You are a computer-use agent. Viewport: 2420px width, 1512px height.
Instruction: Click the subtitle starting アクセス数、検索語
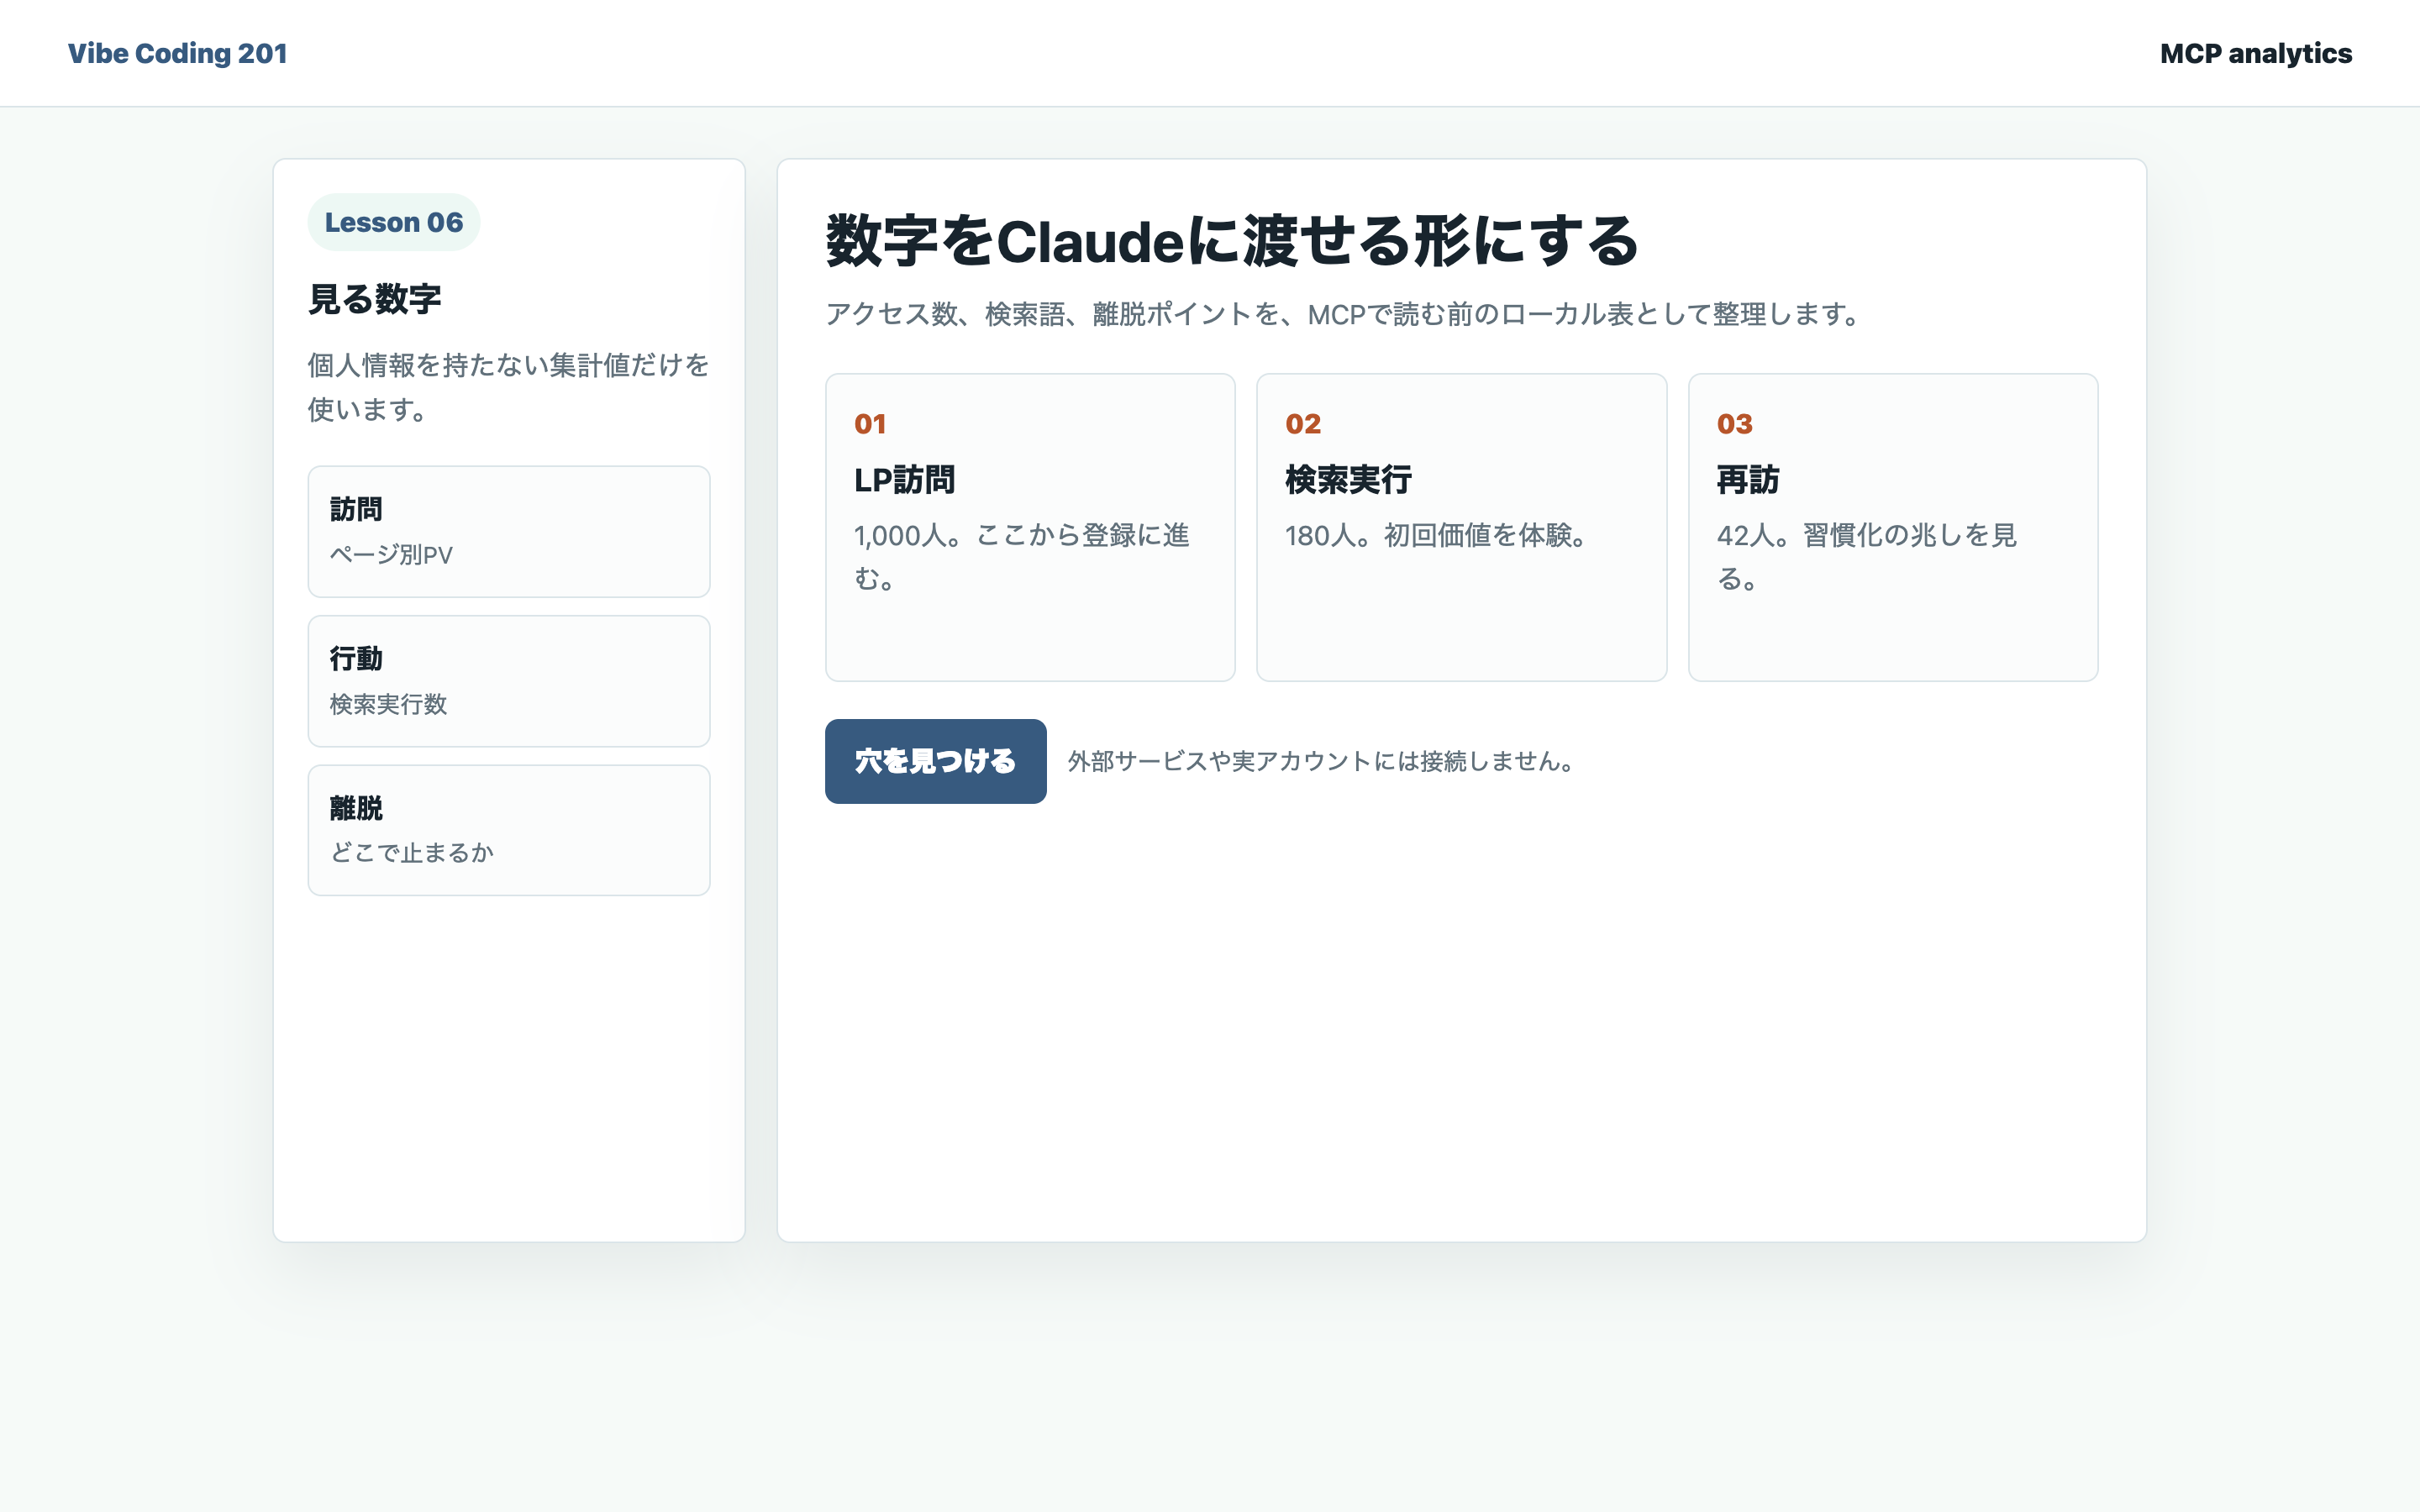pos(1342,314)
